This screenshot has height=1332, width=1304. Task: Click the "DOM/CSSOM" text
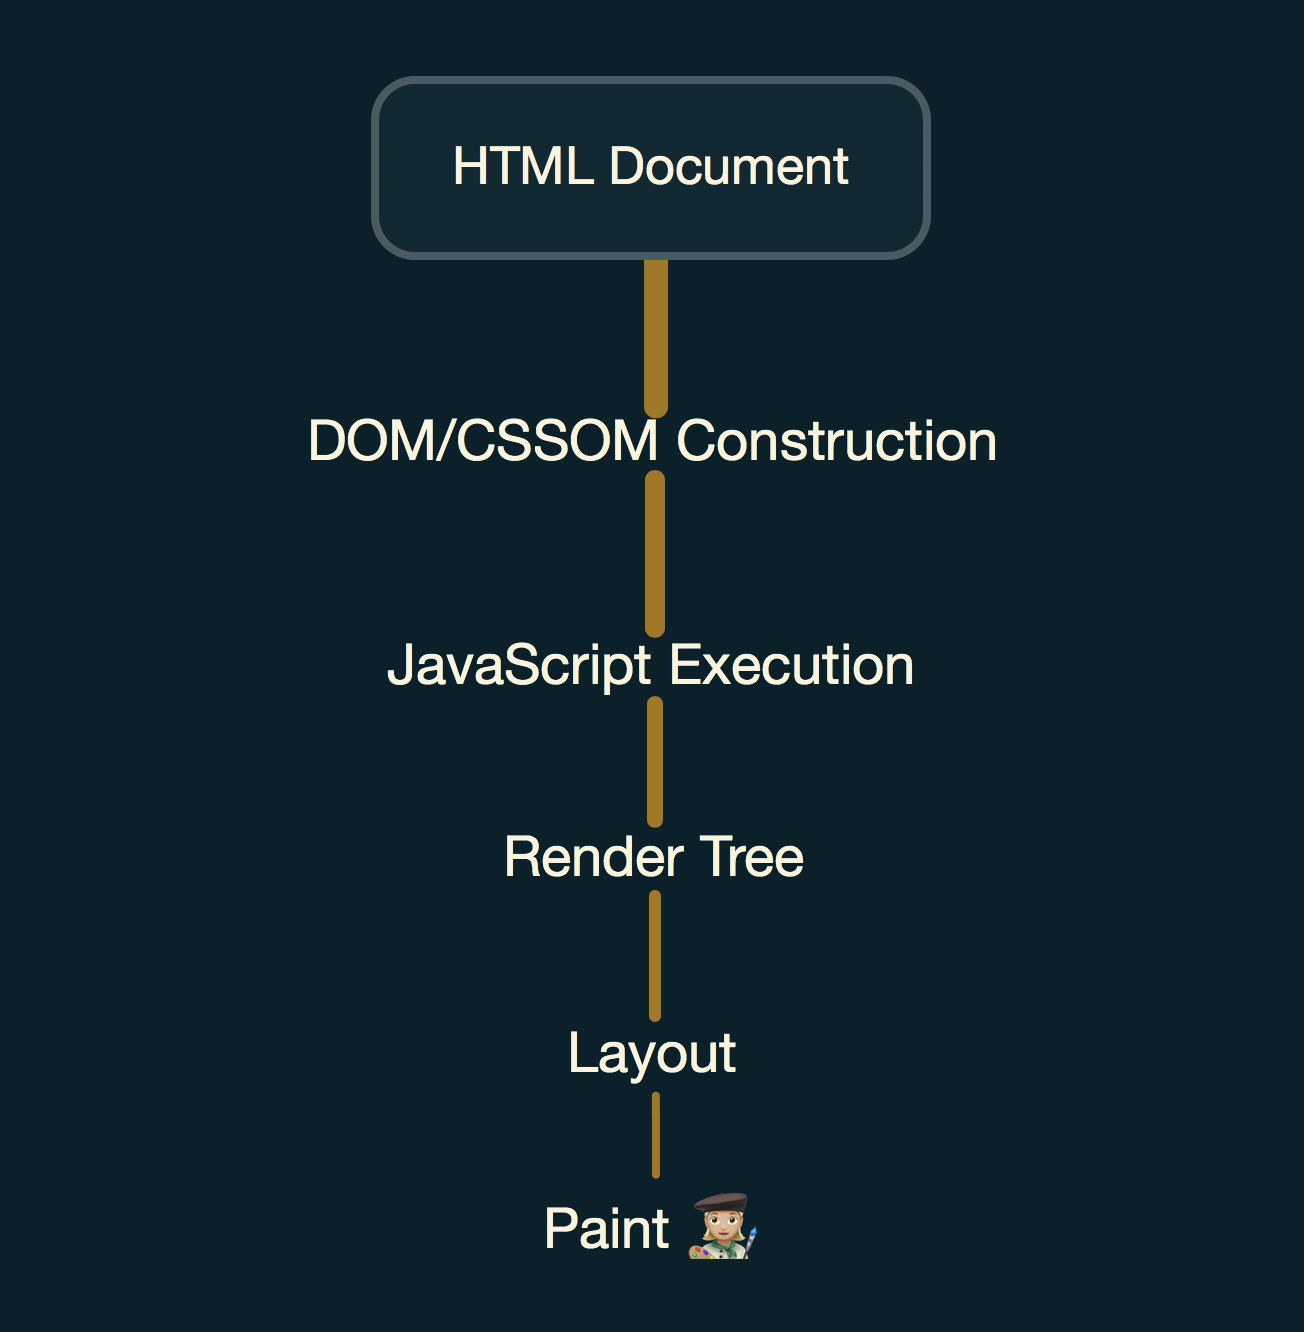click(483, 441)
